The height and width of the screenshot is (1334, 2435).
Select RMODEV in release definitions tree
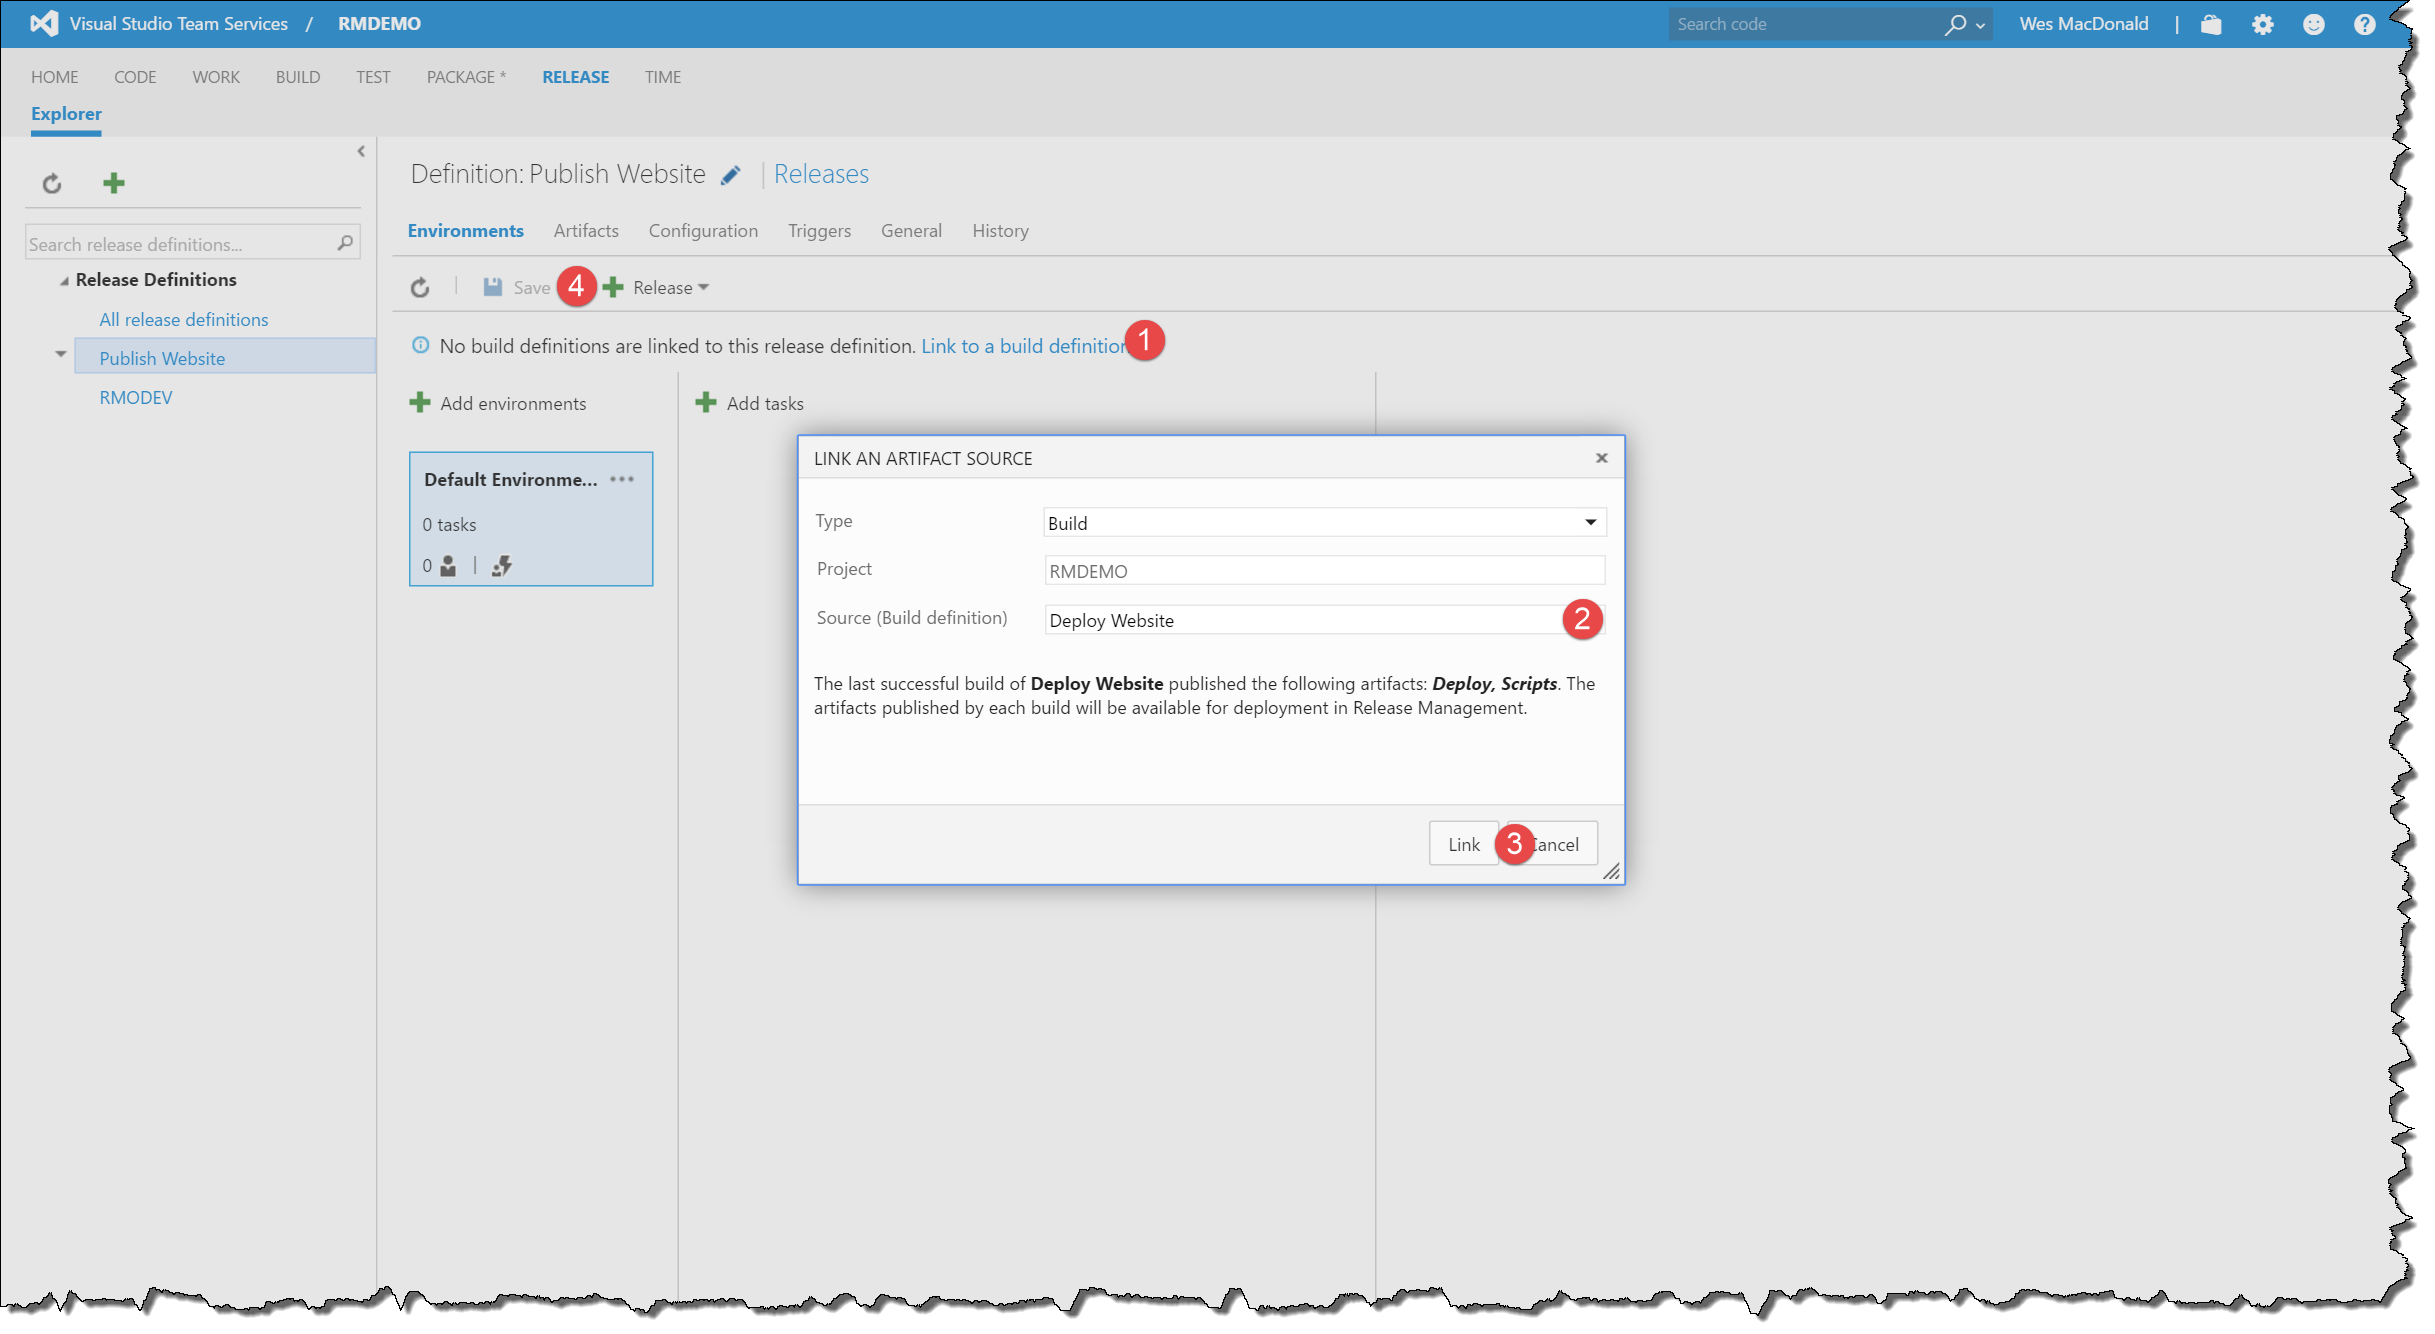136,398
